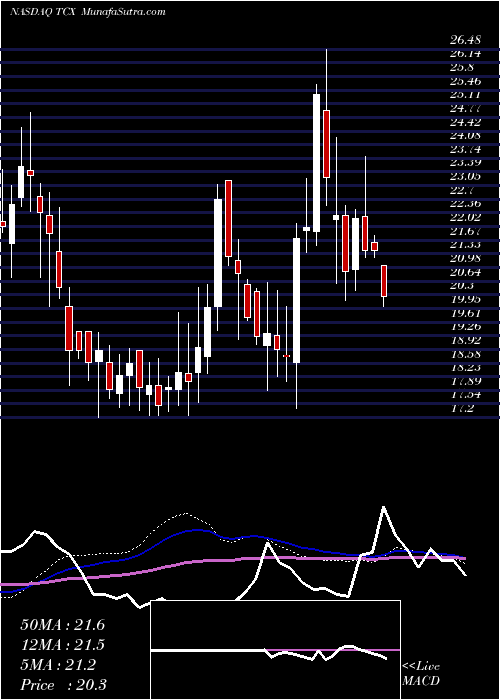Select the 18.92 price axis label
This screenshot has width=500, height=700.
coord(465,340)
